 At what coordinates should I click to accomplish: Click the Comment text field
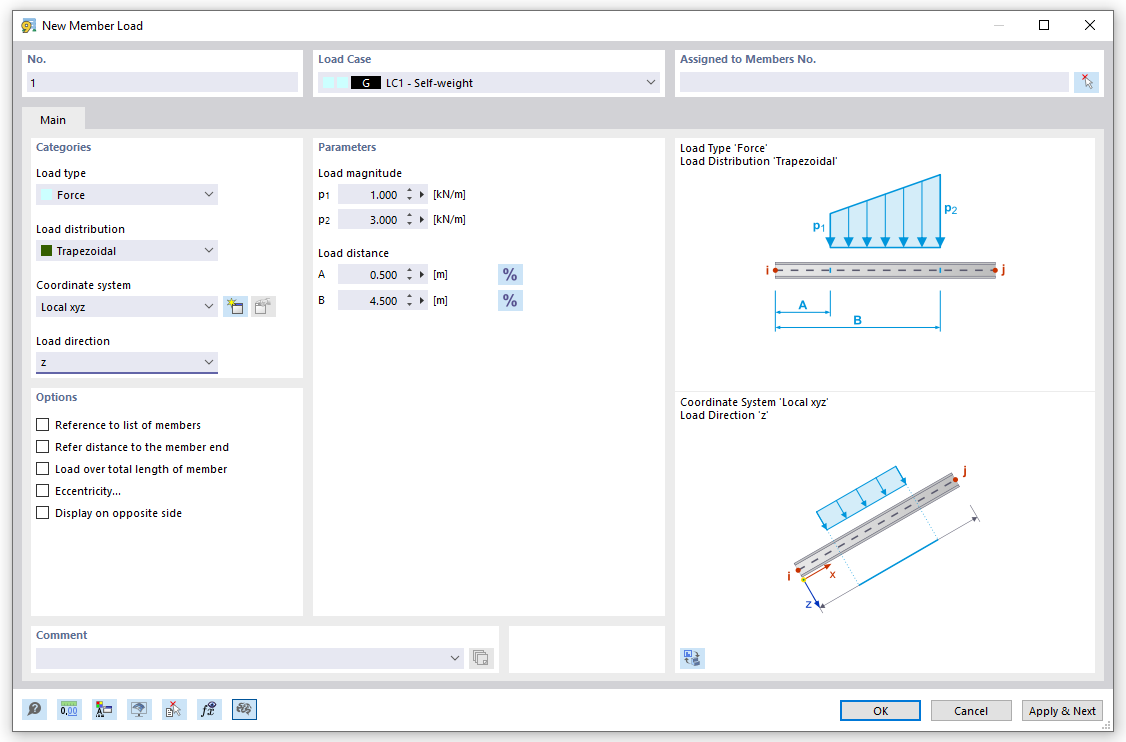(241, 658)
